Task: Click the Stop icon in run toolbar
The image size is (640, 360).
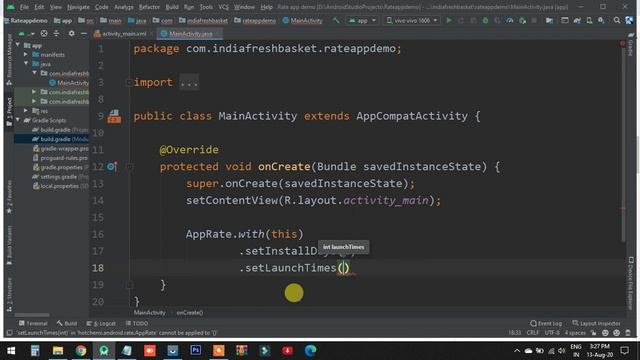Action: tap(534, 20)
